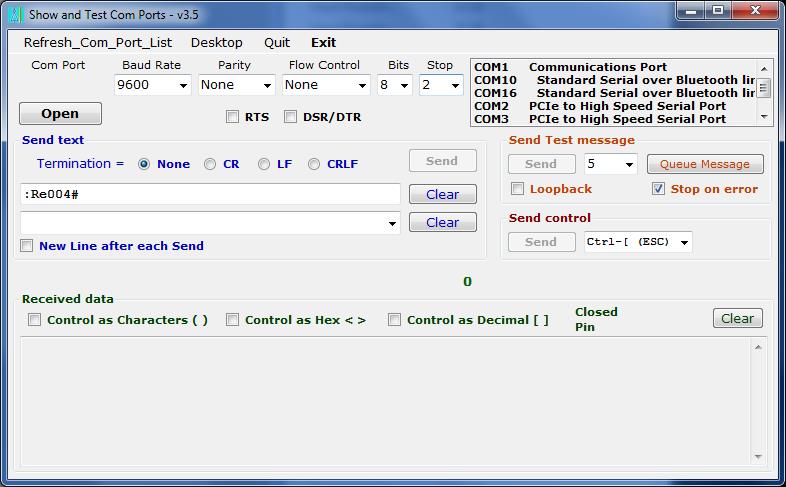
Task: Click the app icon in title bar
Action: pyautogui.click(x=15, y=15)
